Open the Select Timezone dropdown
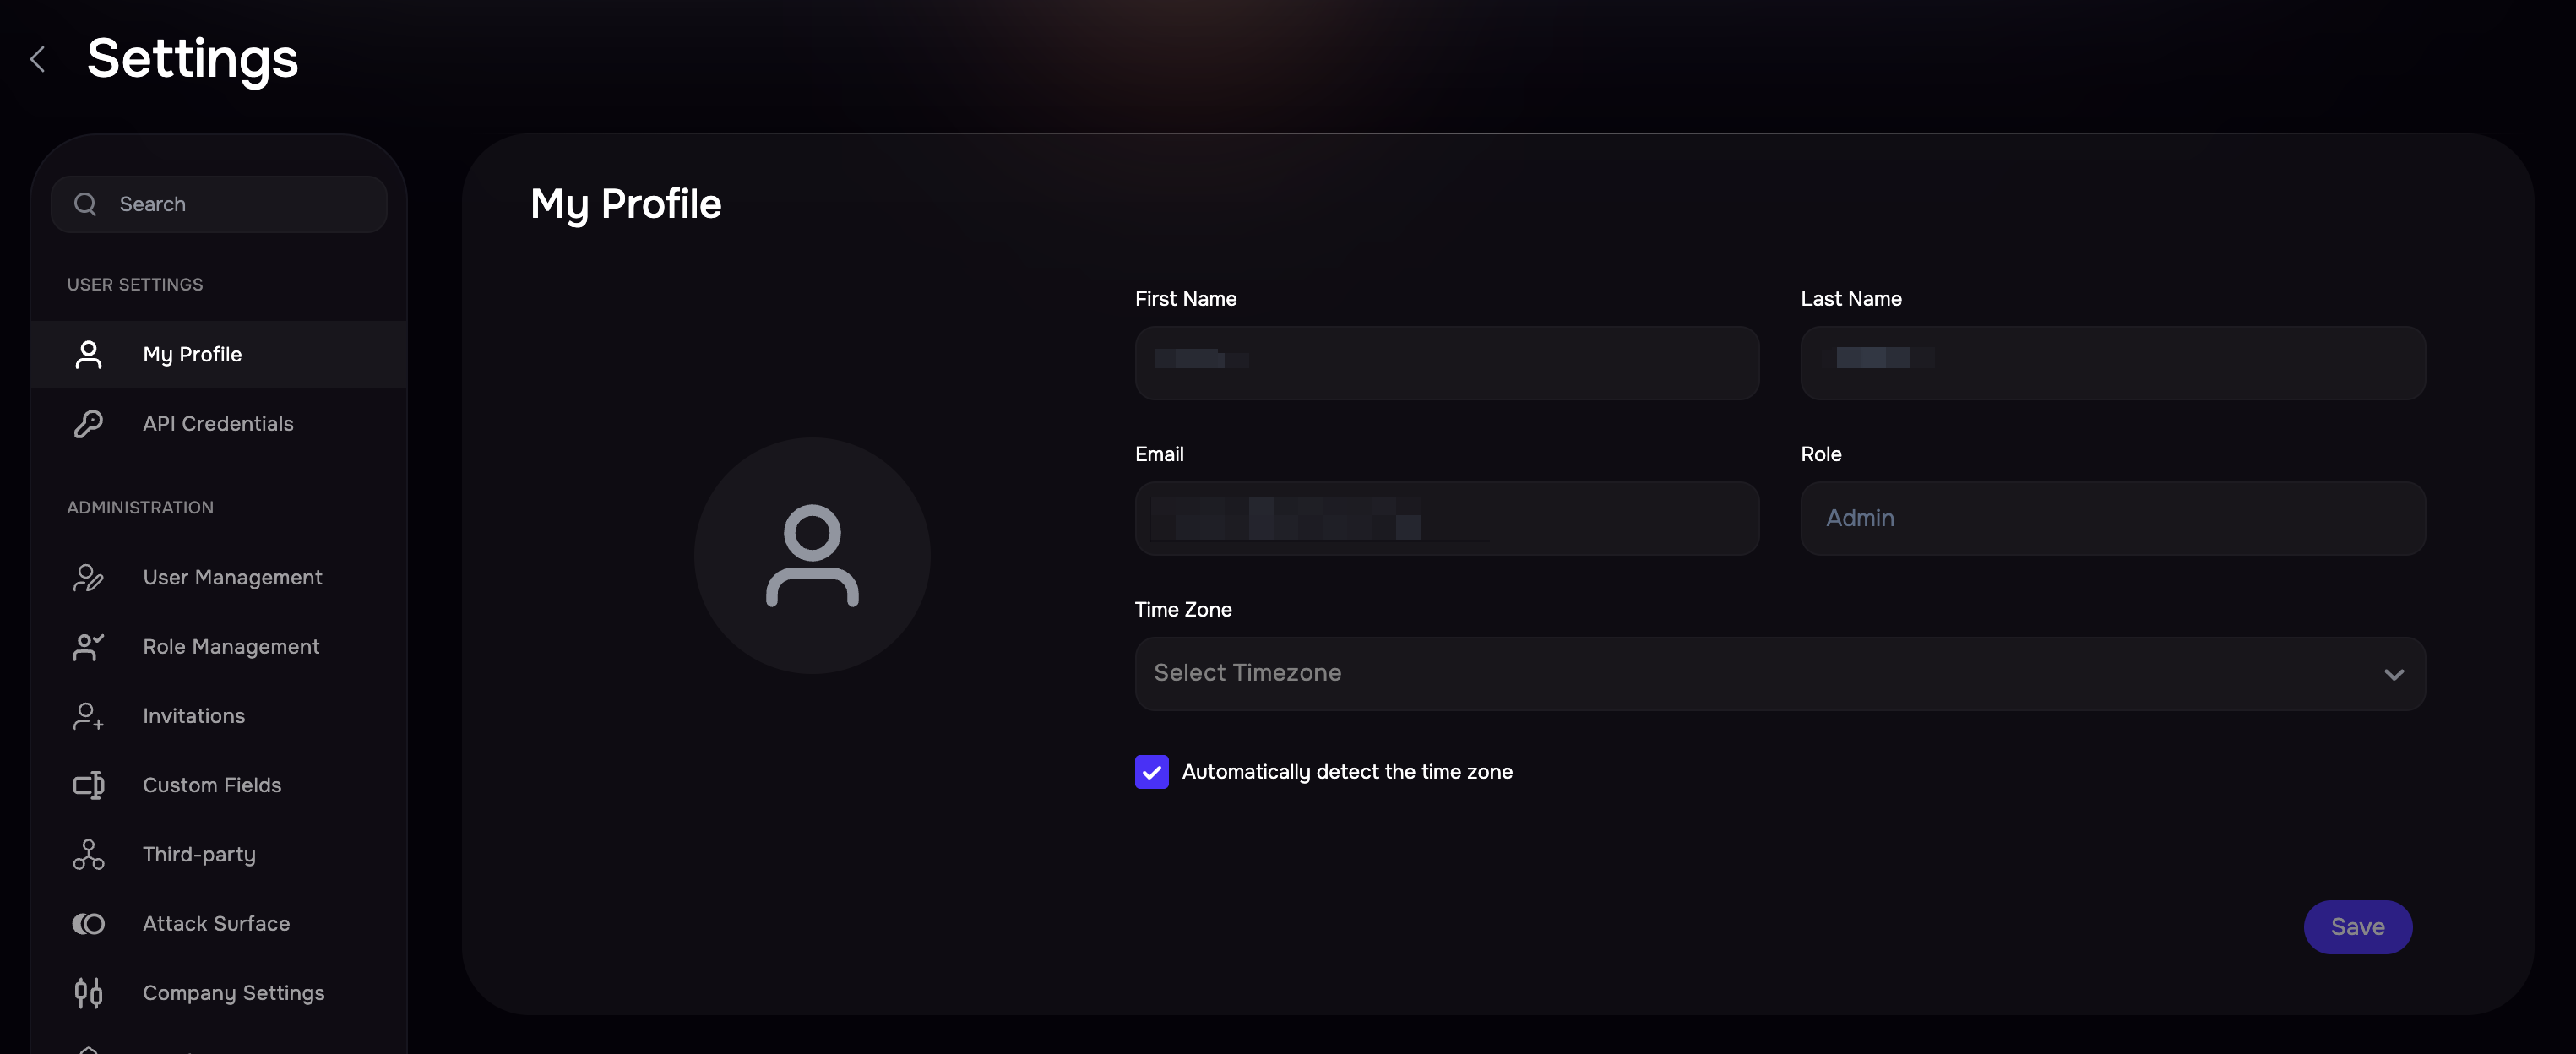The height and width of the screenshot is (1054, 2576). [x=1779, y=674]
